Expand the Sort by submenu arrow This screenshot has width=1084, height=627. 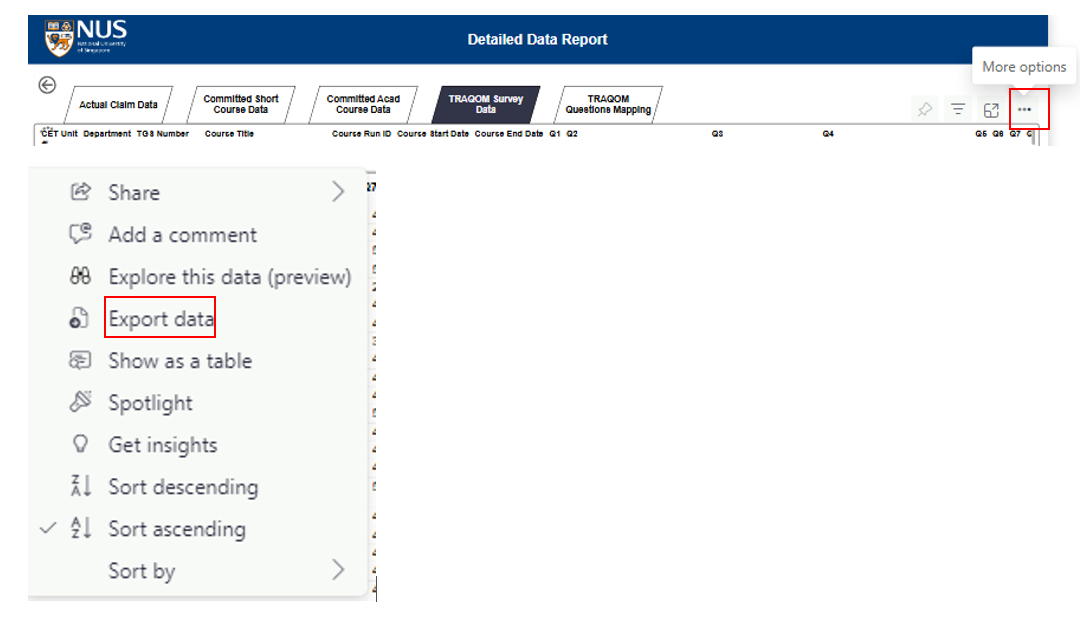338,571
